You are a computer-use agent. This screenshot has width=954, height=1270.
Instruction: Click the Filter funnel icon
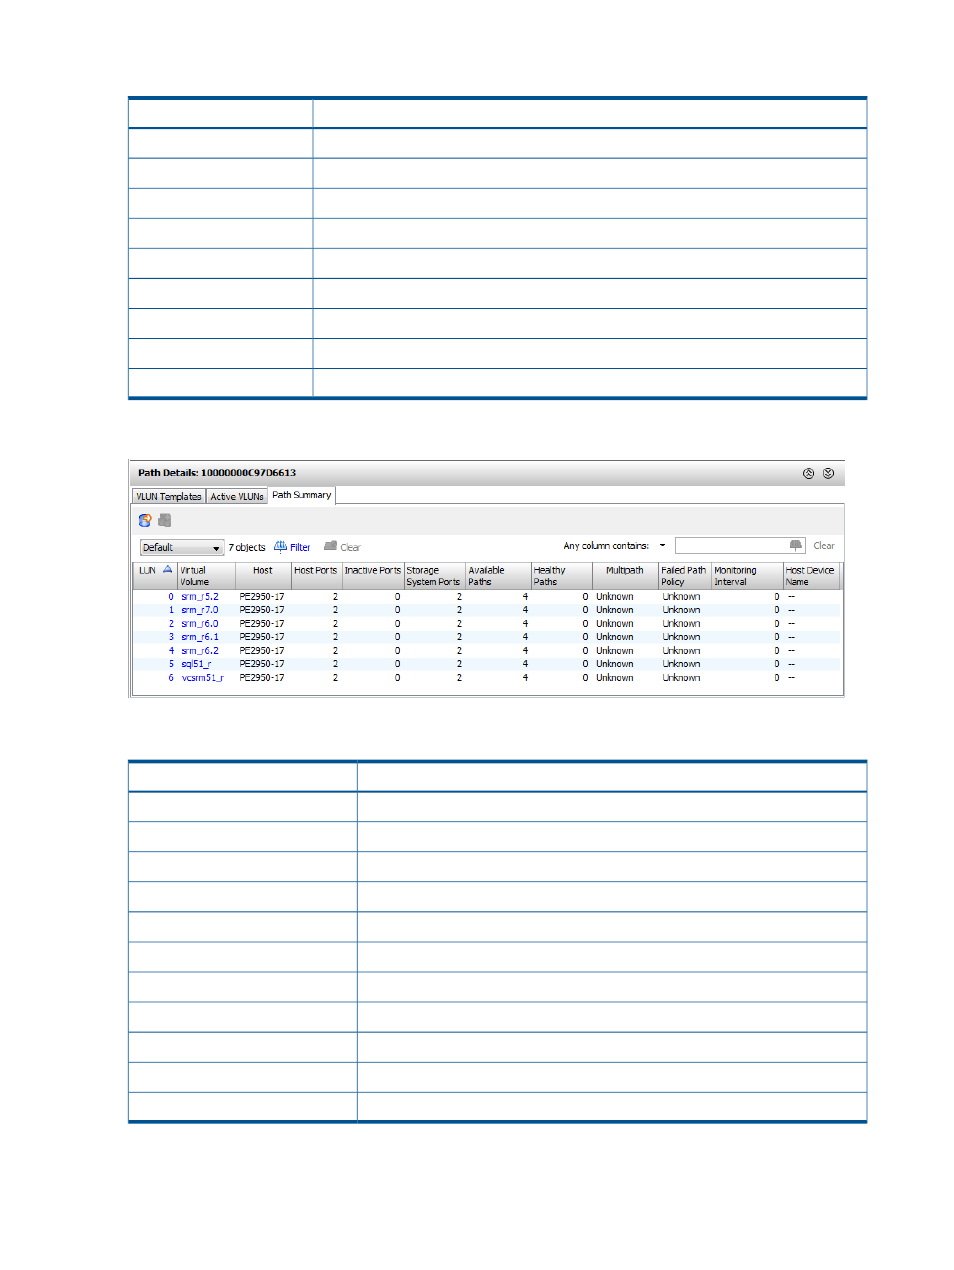pos(280,547)
